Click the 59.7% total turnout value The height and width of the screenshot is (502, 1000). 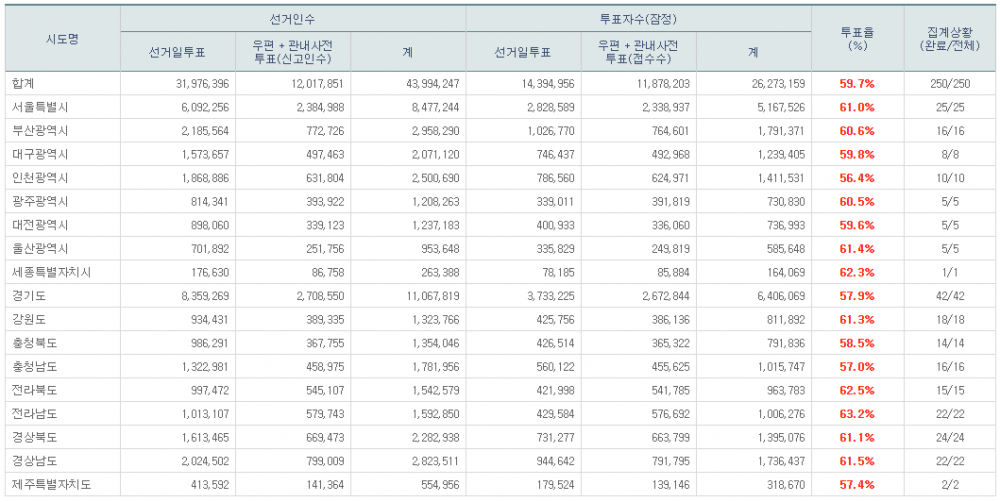tap(857, 84)
